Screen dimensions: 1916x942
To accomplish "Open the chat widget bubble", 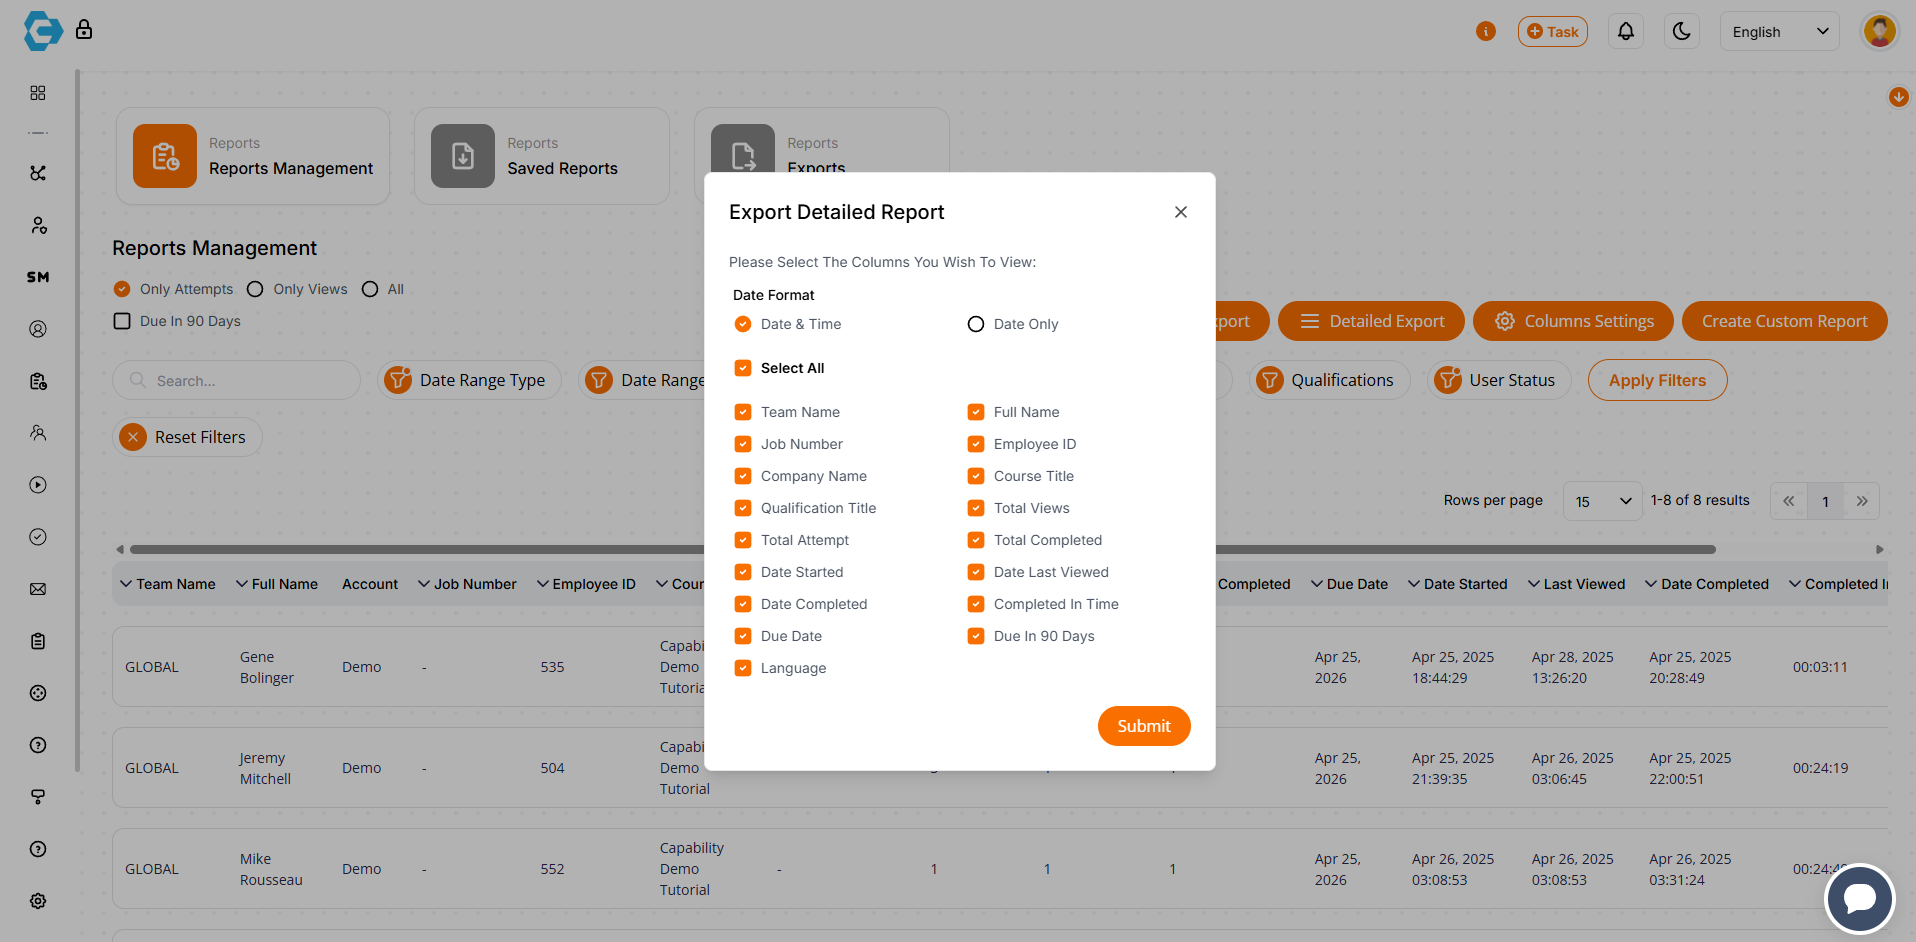I will (x=1859, y=899).
